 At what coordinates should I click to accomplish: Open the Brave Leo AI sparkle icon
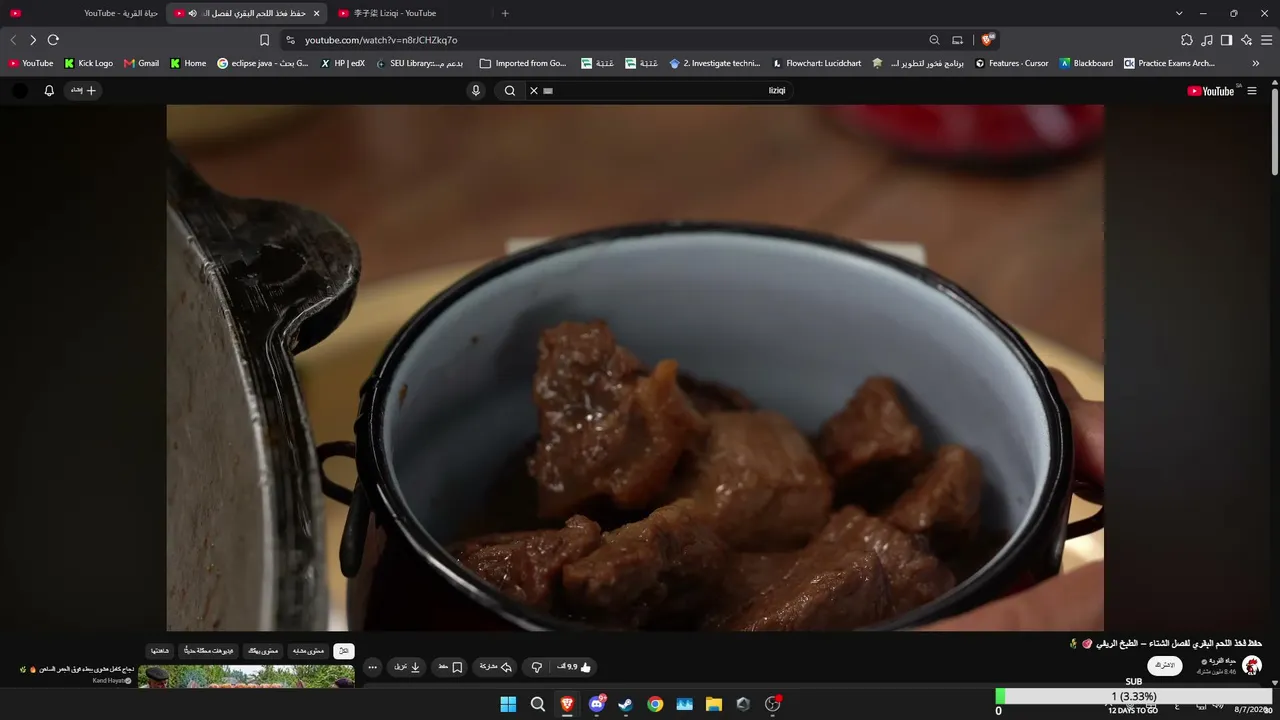(x=1246, y=40)
